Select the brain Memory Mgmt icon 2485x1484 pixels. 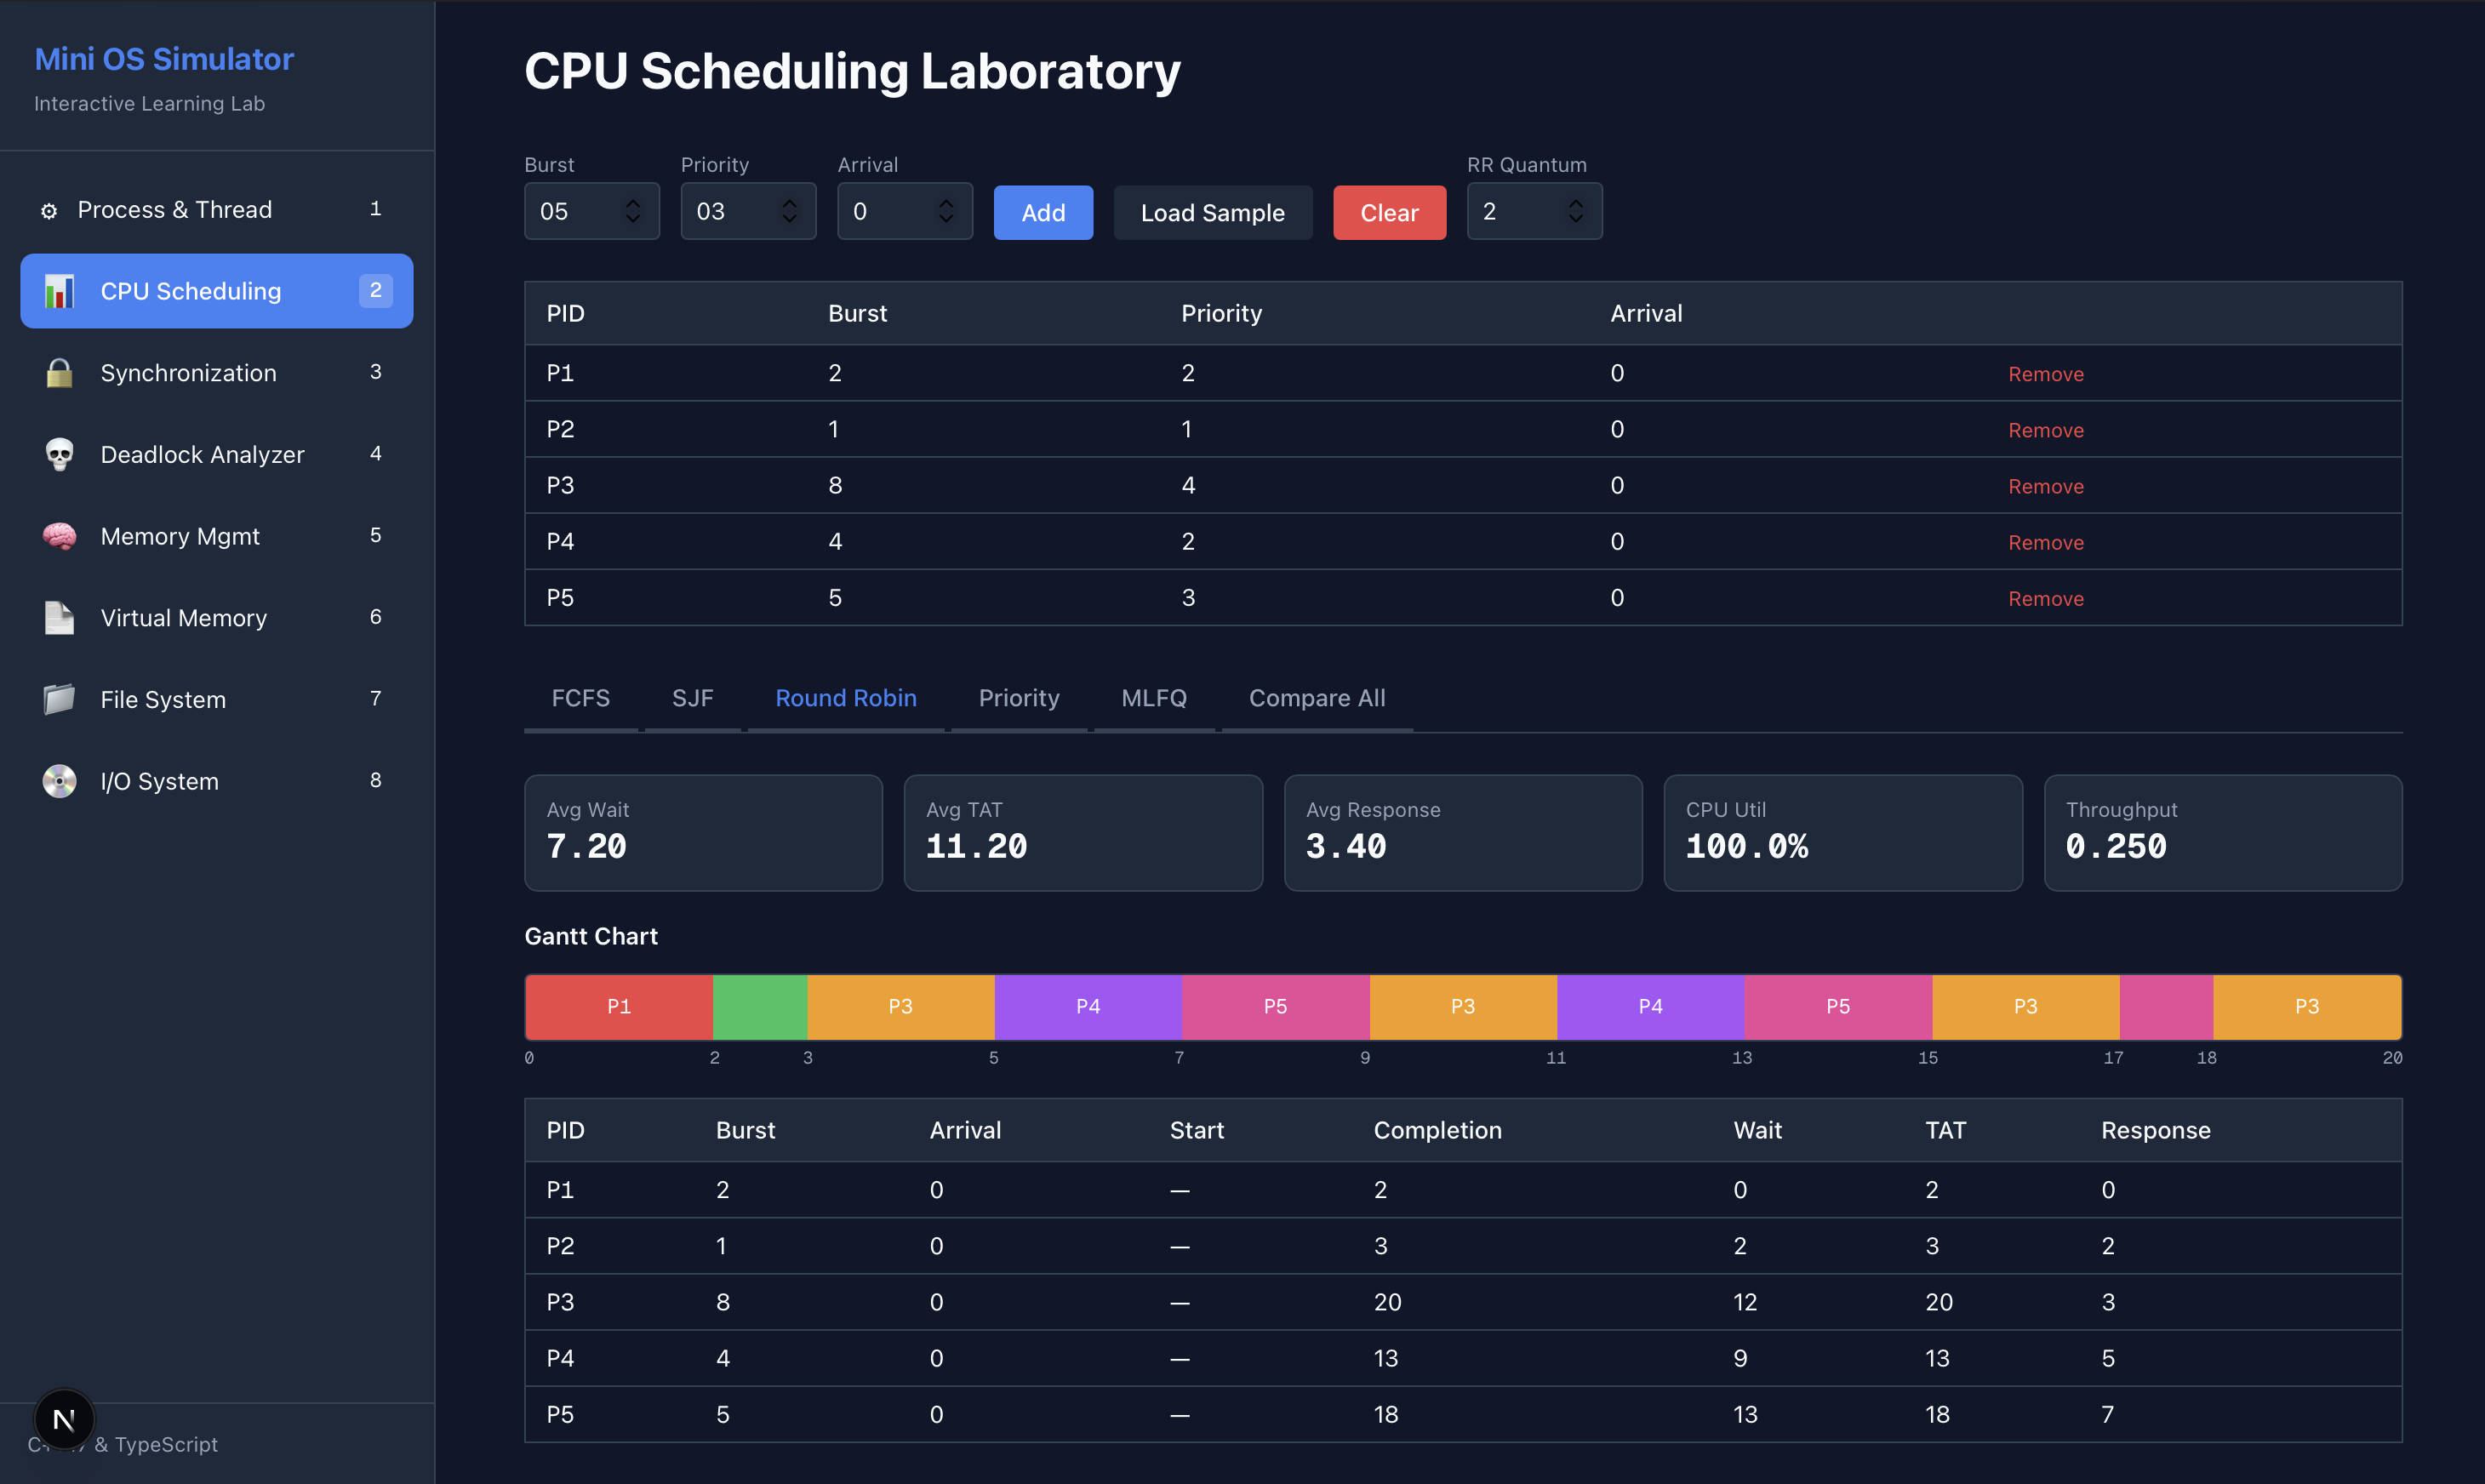[59, 537]
